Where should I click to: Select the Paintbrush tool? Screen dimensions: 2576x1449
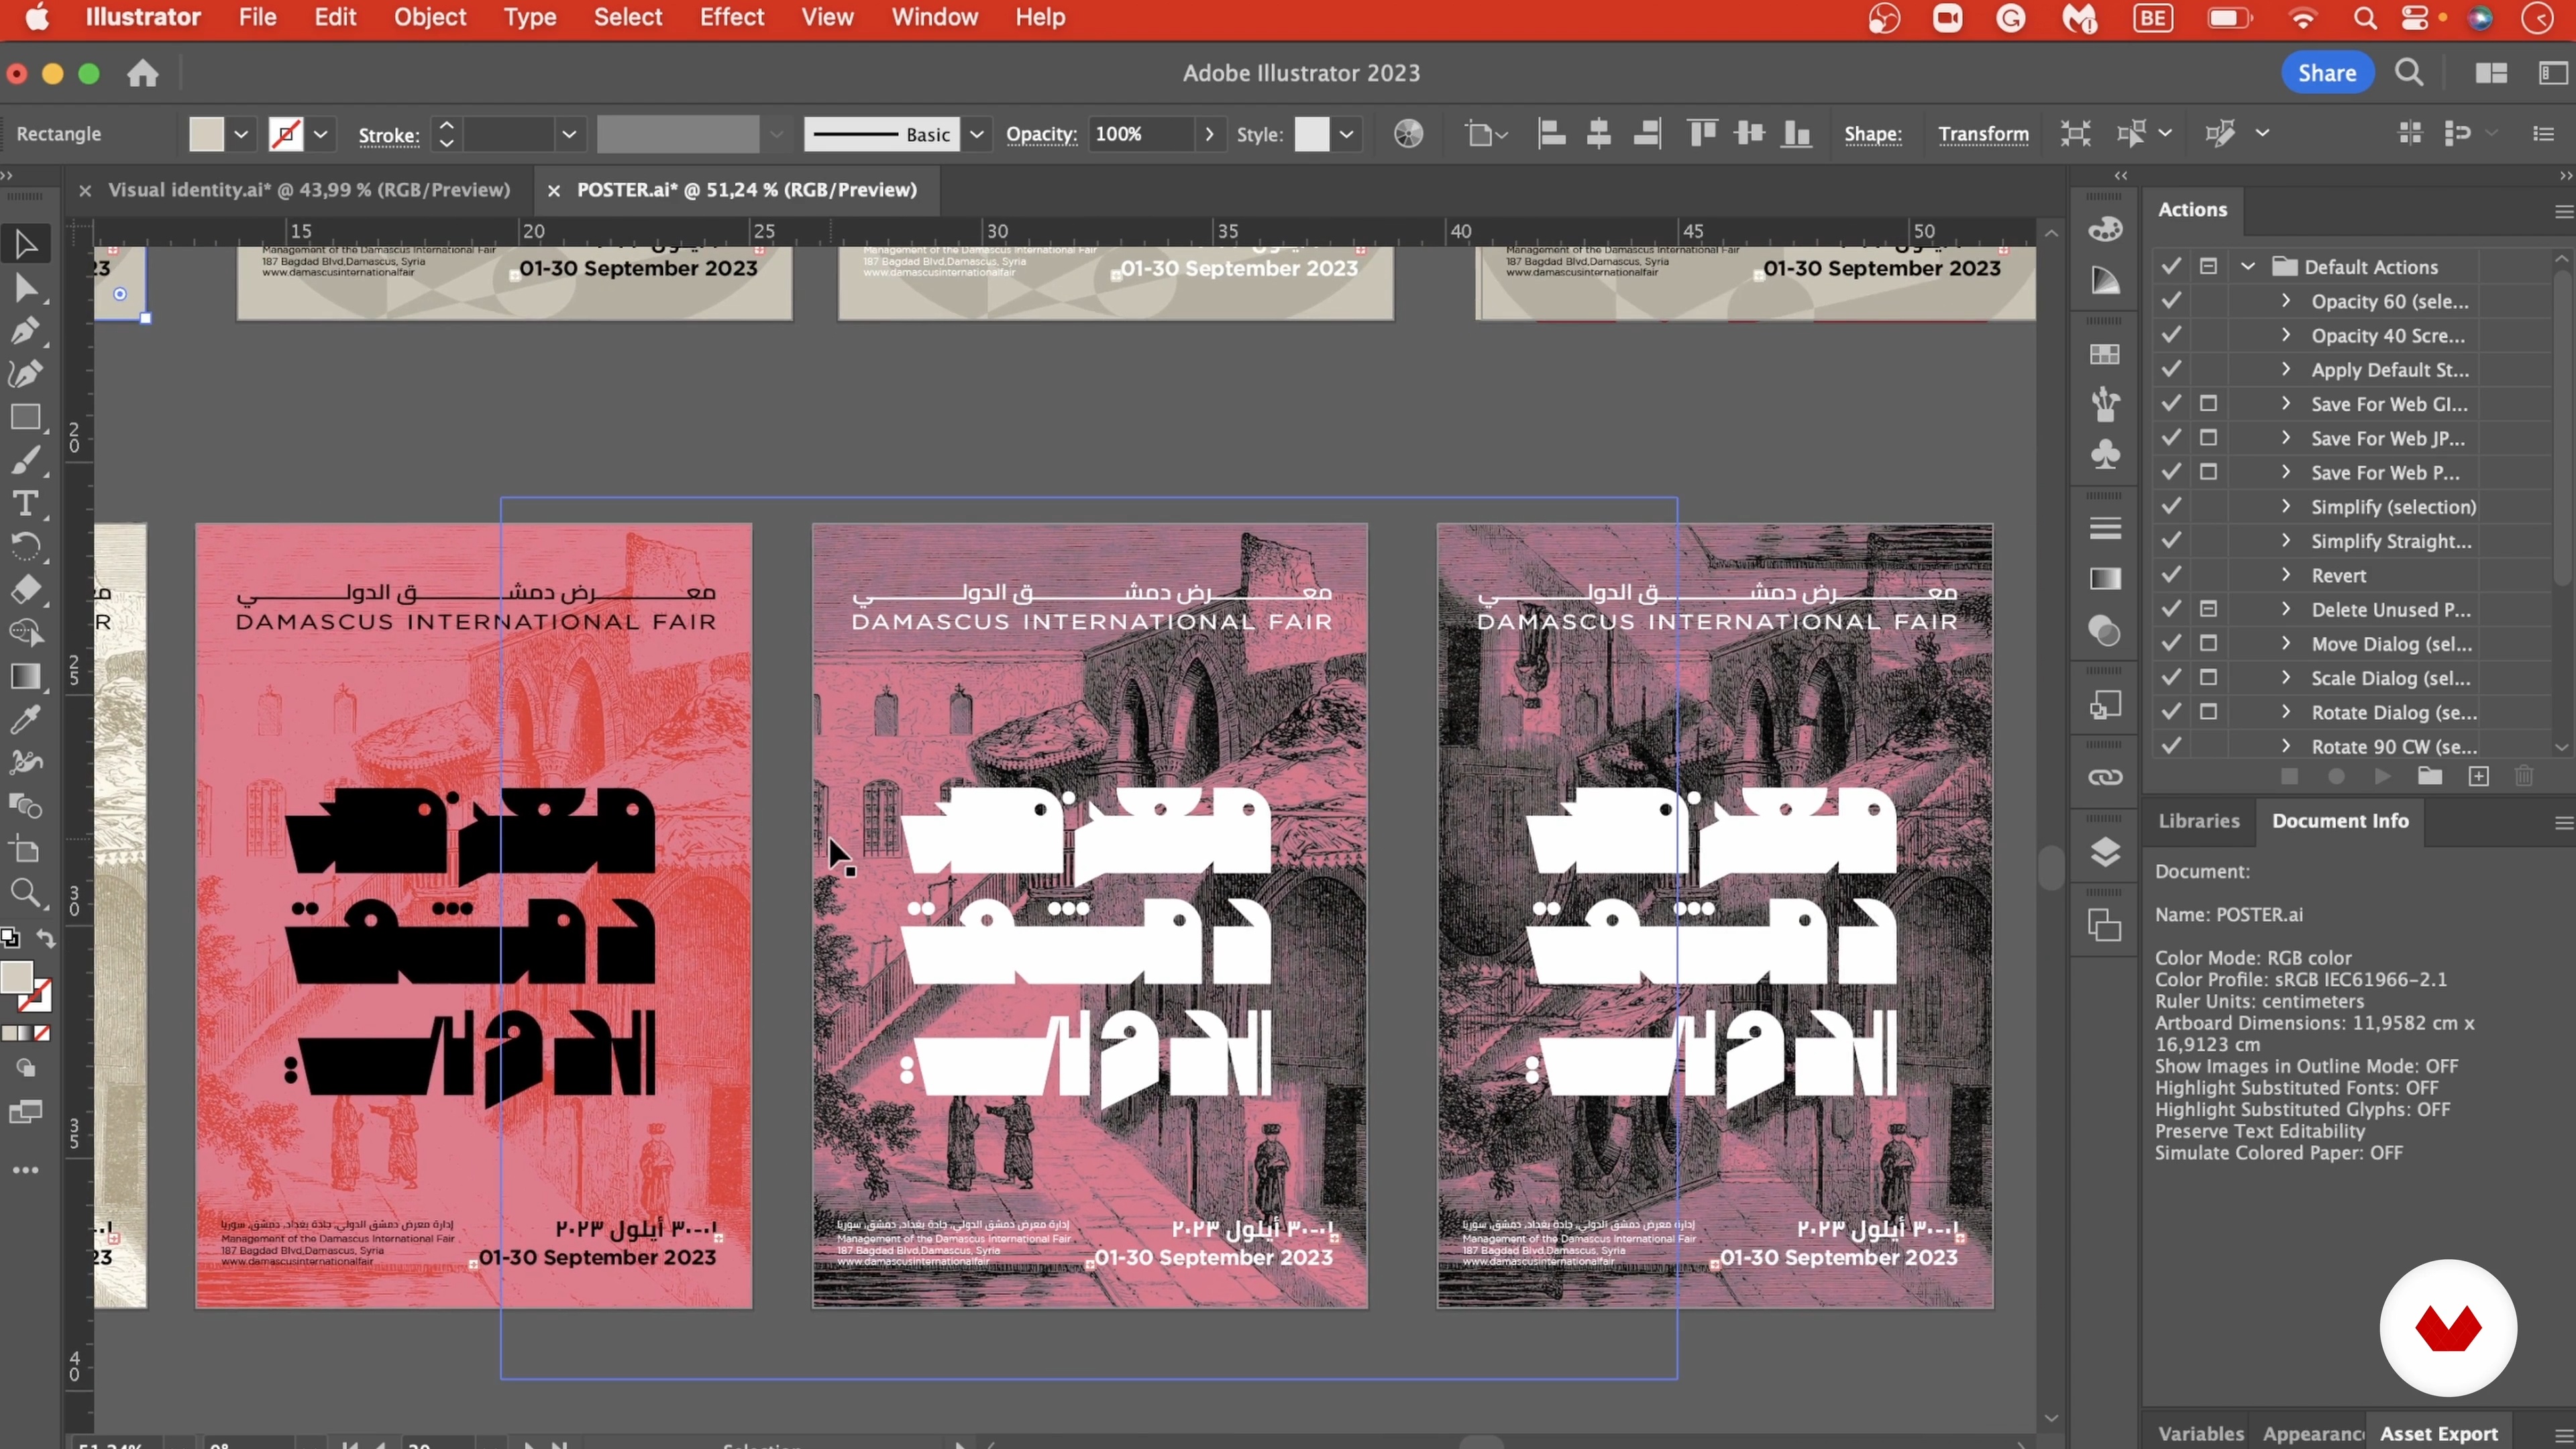[x=26, y=460]
